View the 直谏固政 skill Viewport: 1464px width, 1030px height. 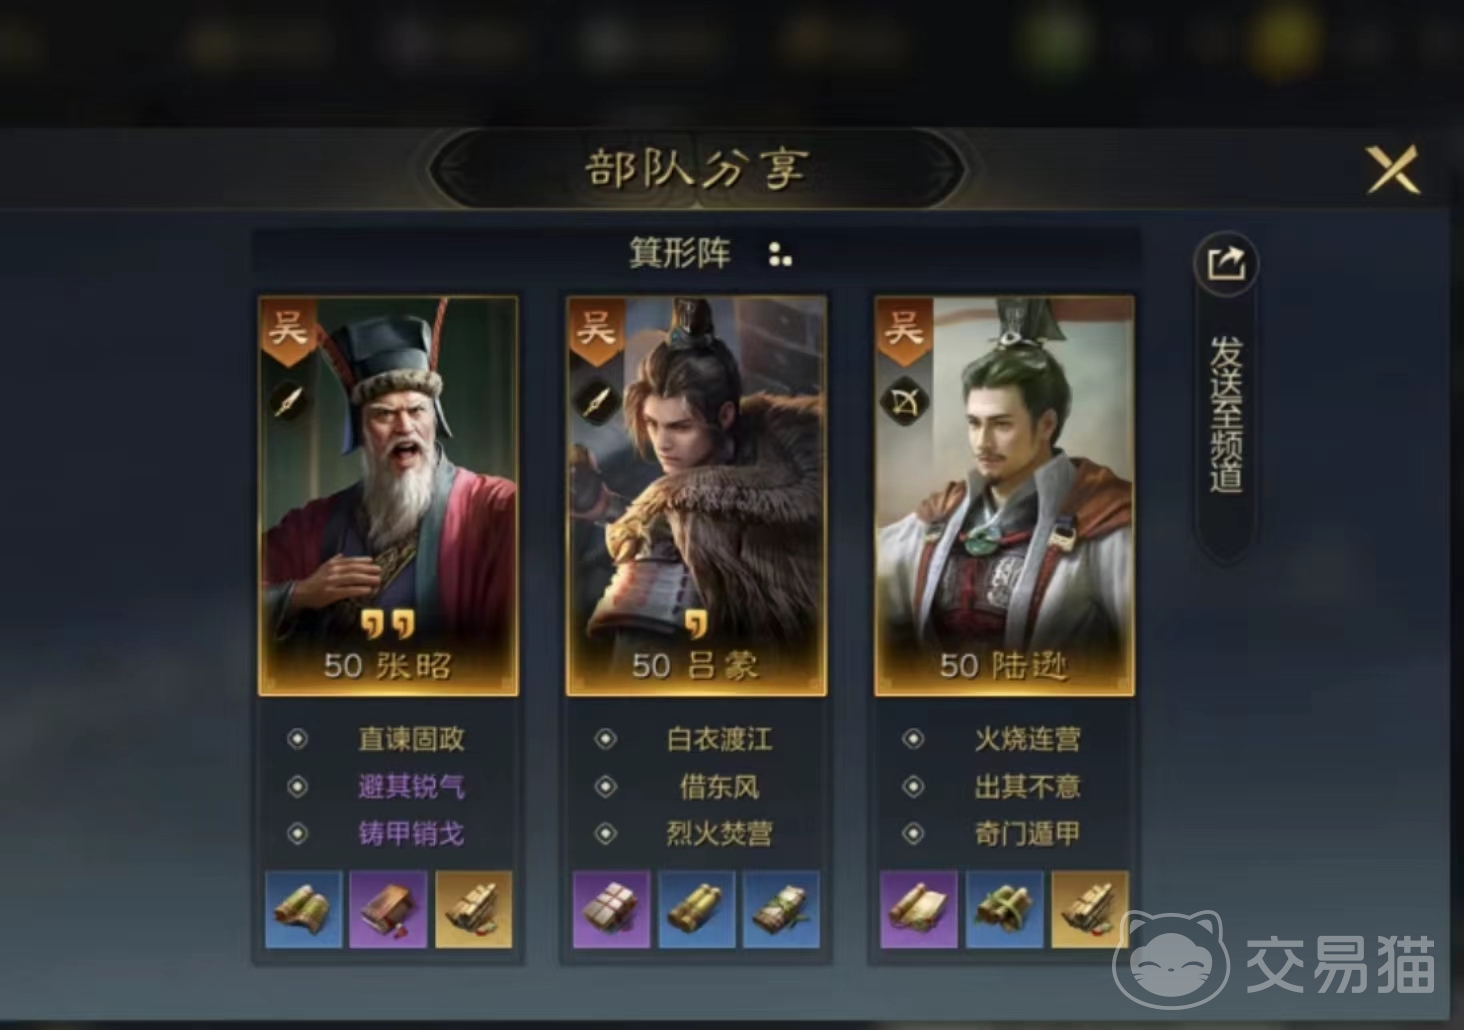(411, 739)
